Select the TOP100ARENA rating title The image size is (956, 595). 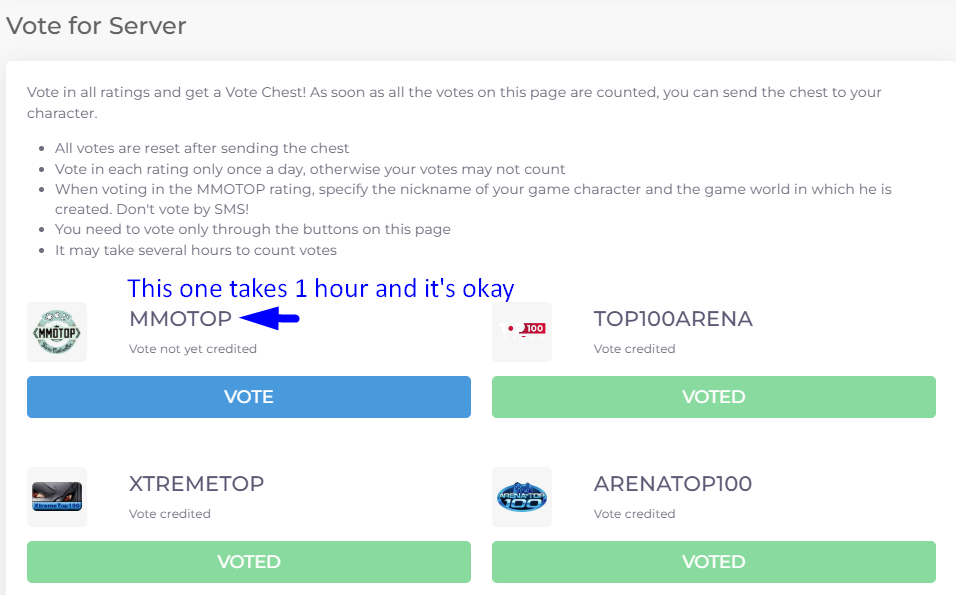(673, 319)
